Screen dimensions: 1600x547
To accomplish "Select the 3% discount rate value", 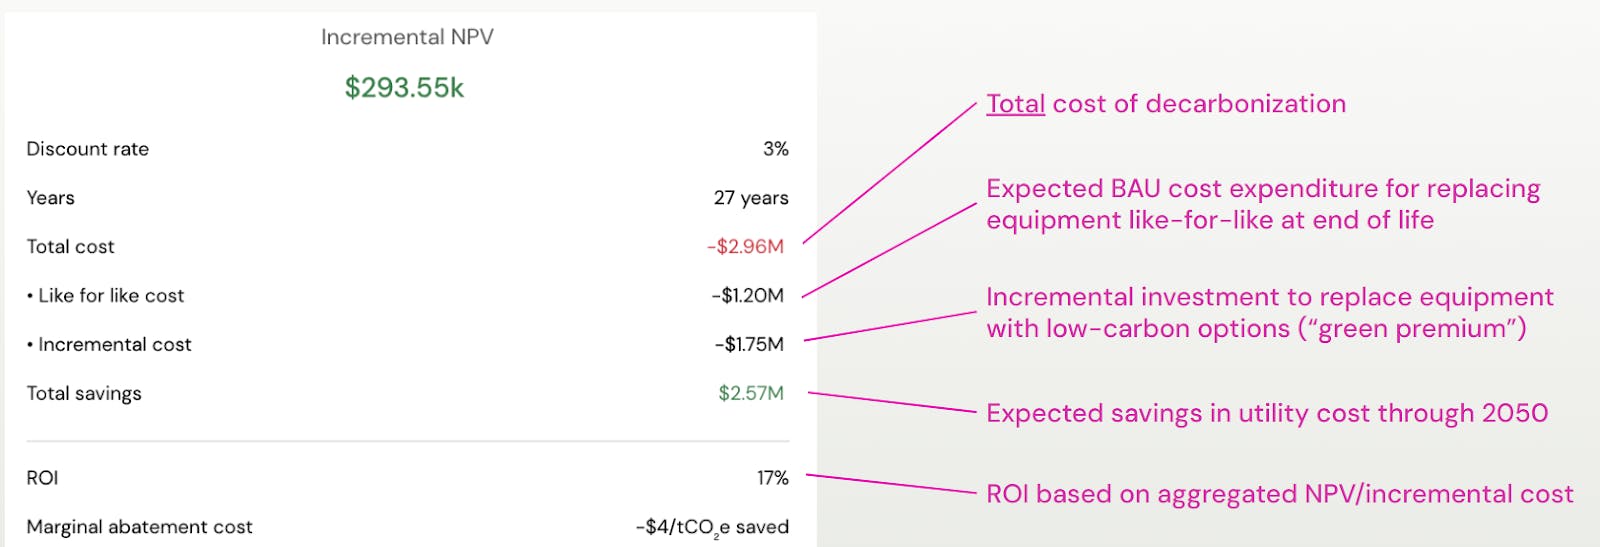I will 775,149.
